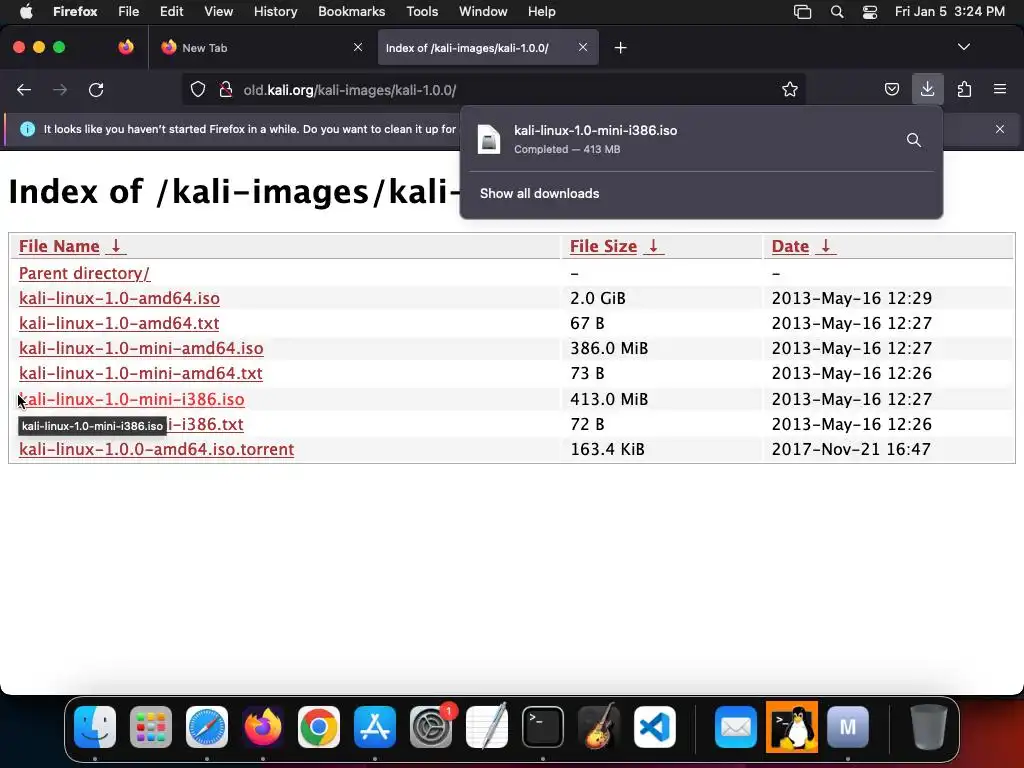Screen dimensions: 1024x768
Task: Open kali-linux-1.0-amd64.txt
Action: 119,323
